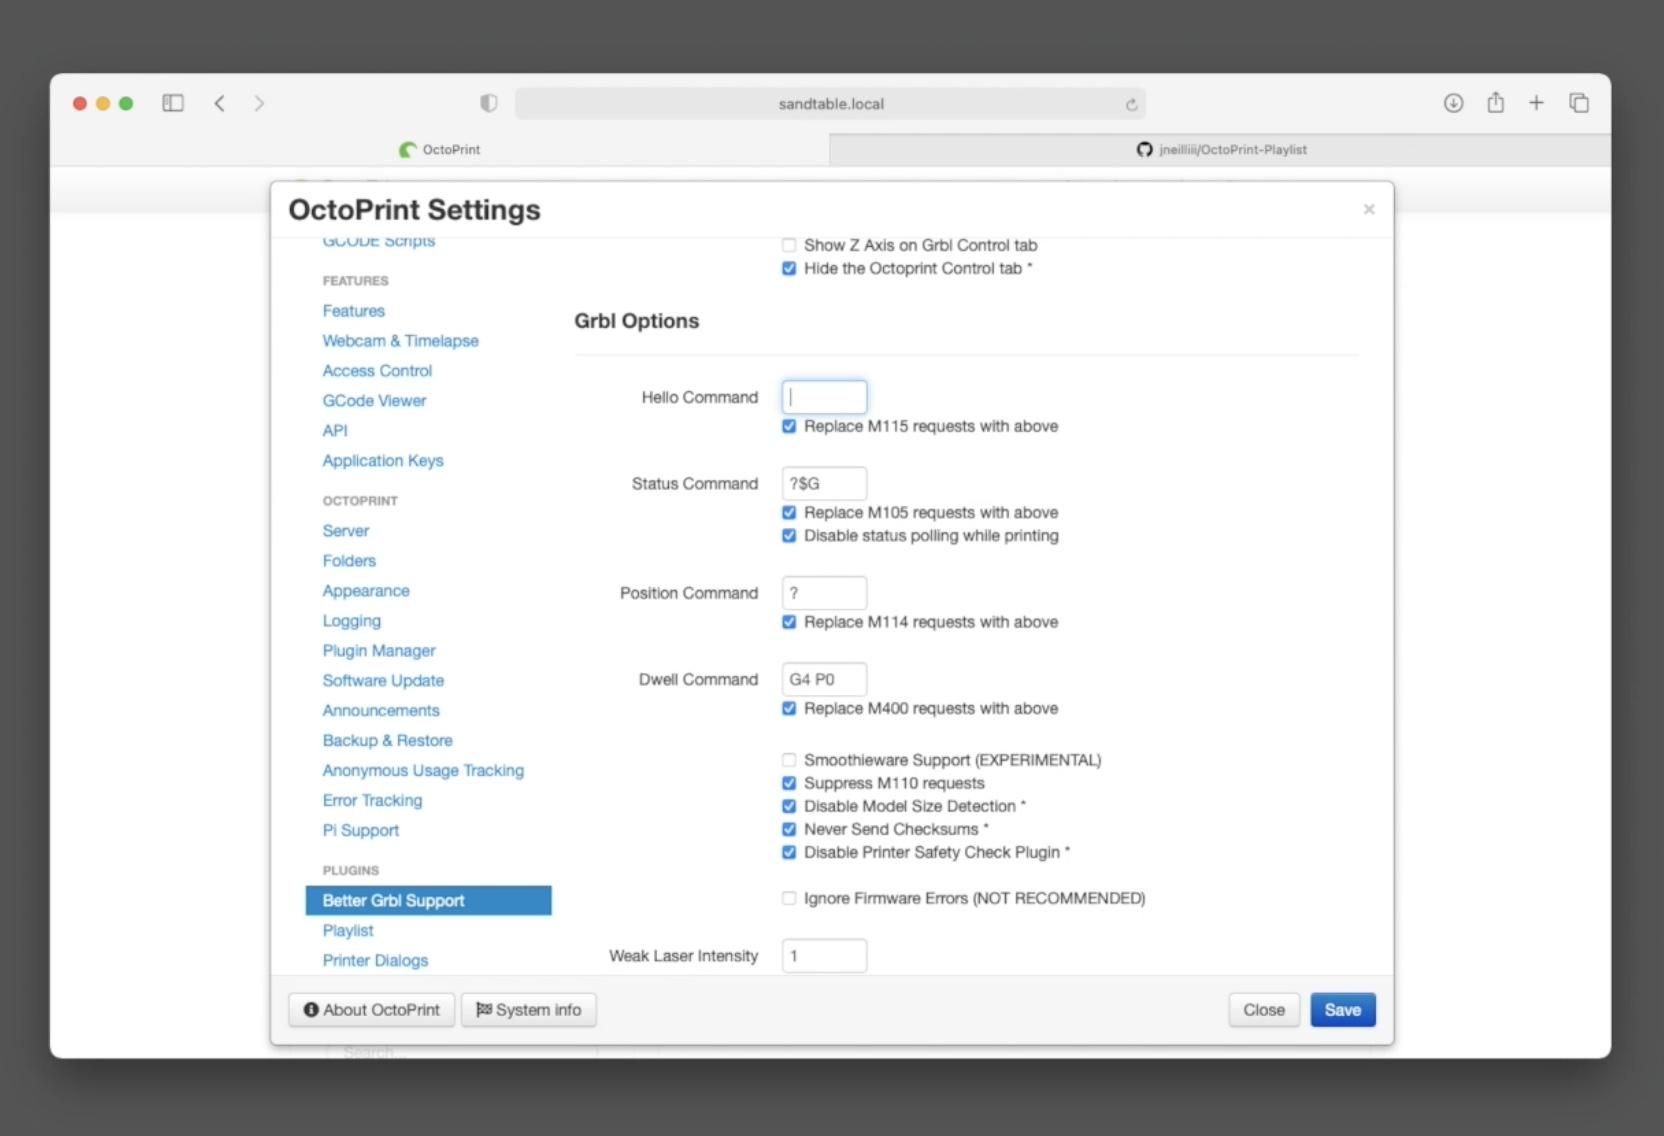Click the System info button
This screenshot has height=1136, width=1664.
[528, 1010]
